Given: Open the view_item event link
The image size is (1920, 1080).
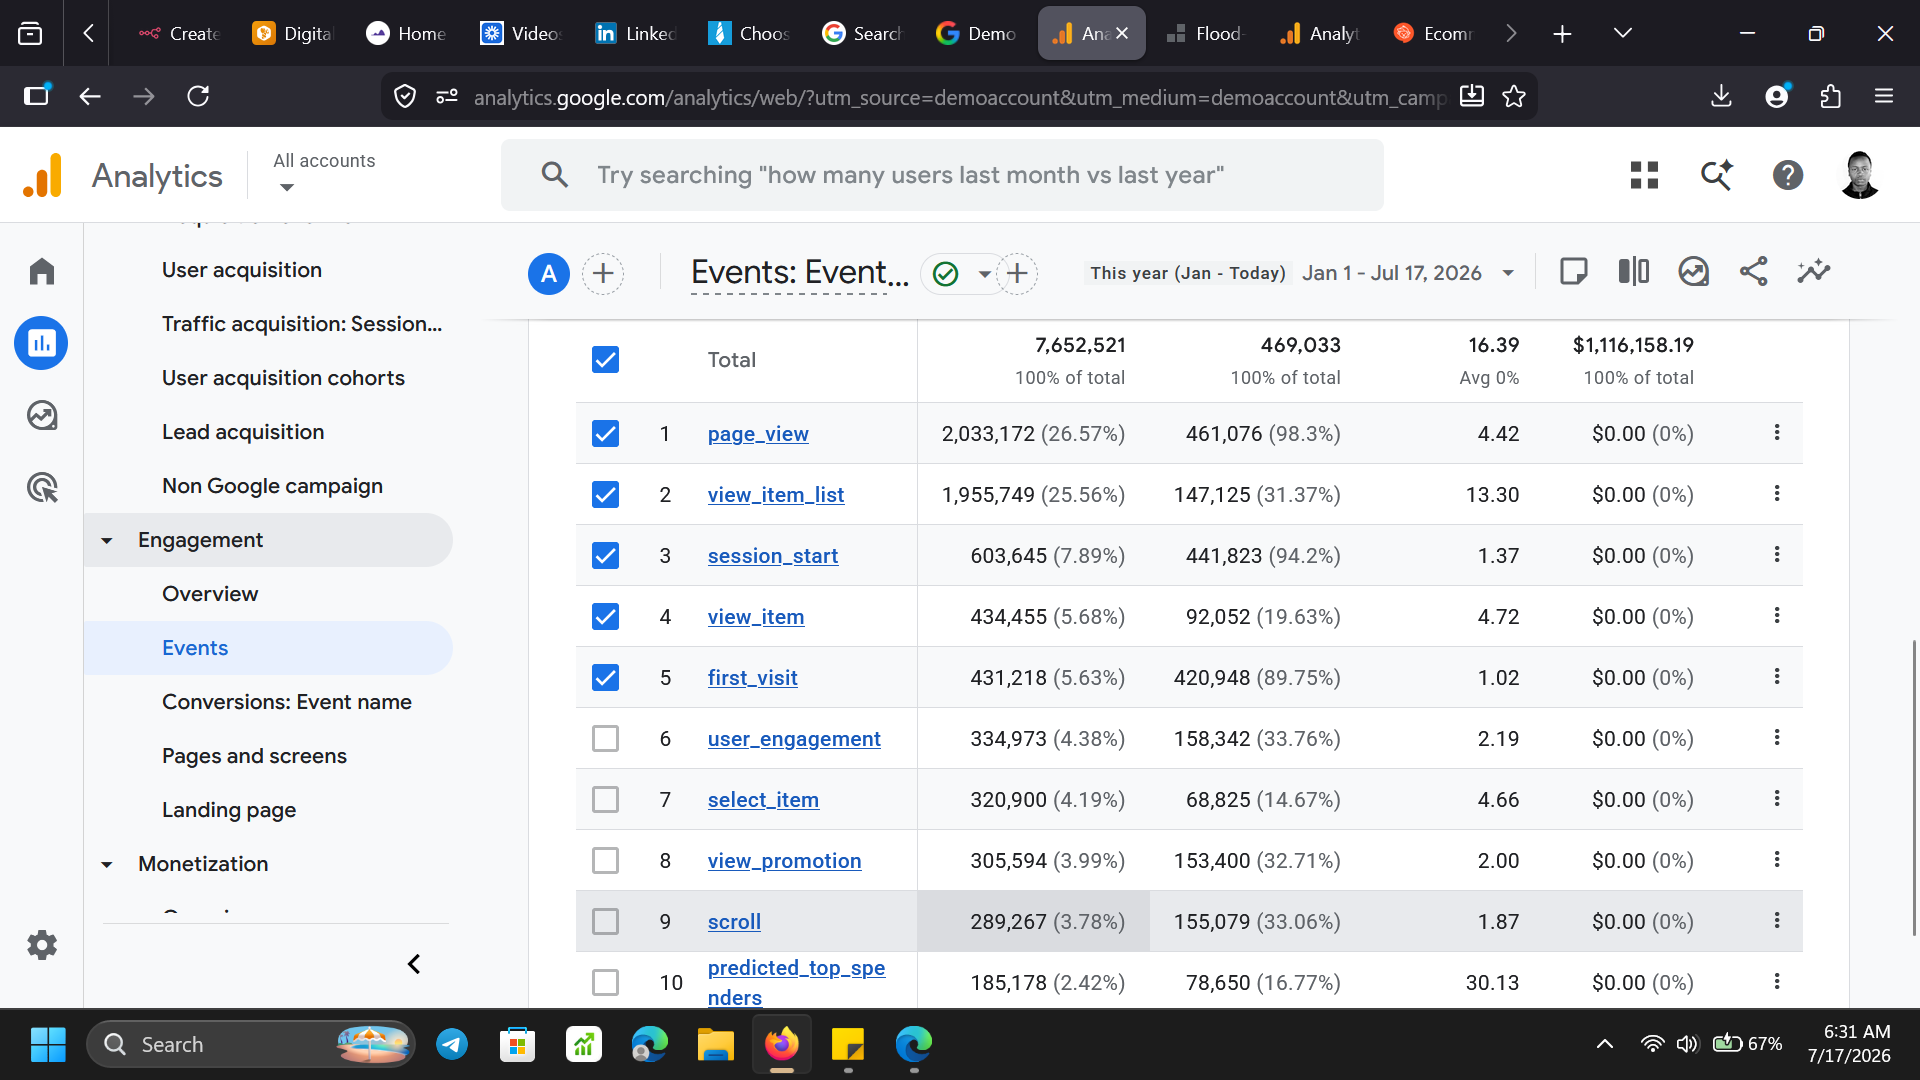Looking at the screenshot, I should [x=756, y=617].
